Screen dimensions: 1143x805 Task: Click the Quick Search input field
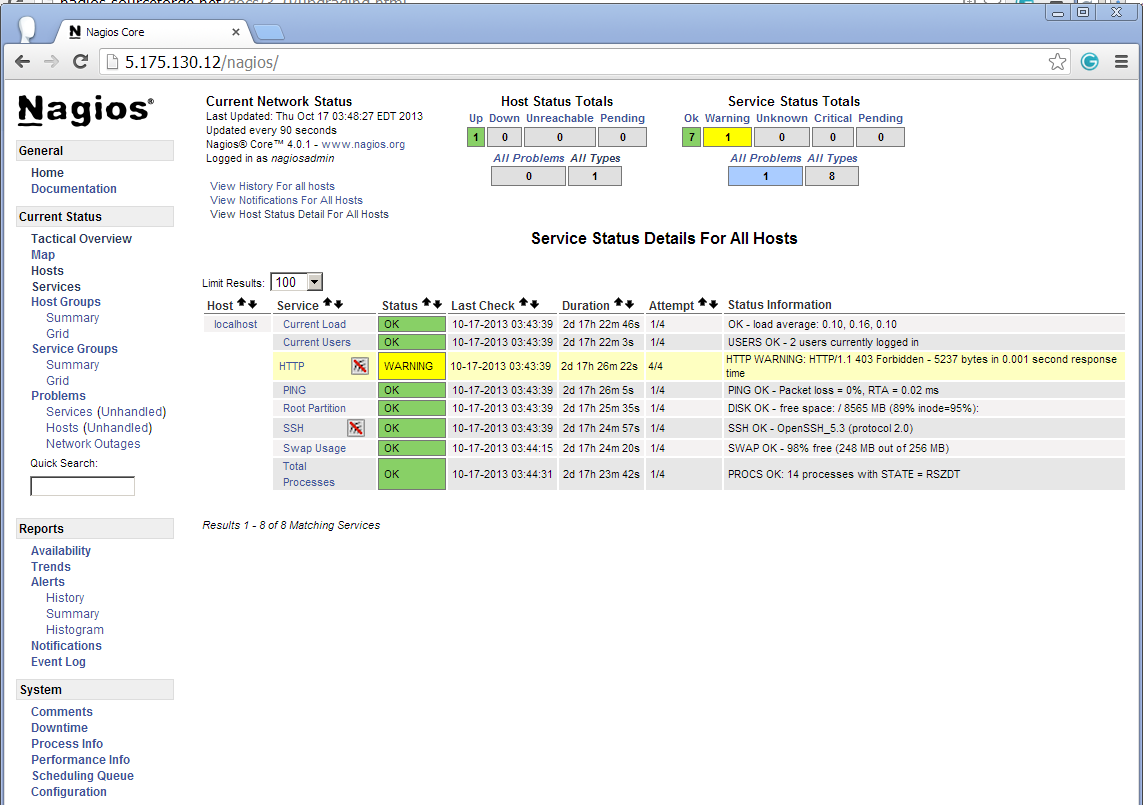click(82, 487)
